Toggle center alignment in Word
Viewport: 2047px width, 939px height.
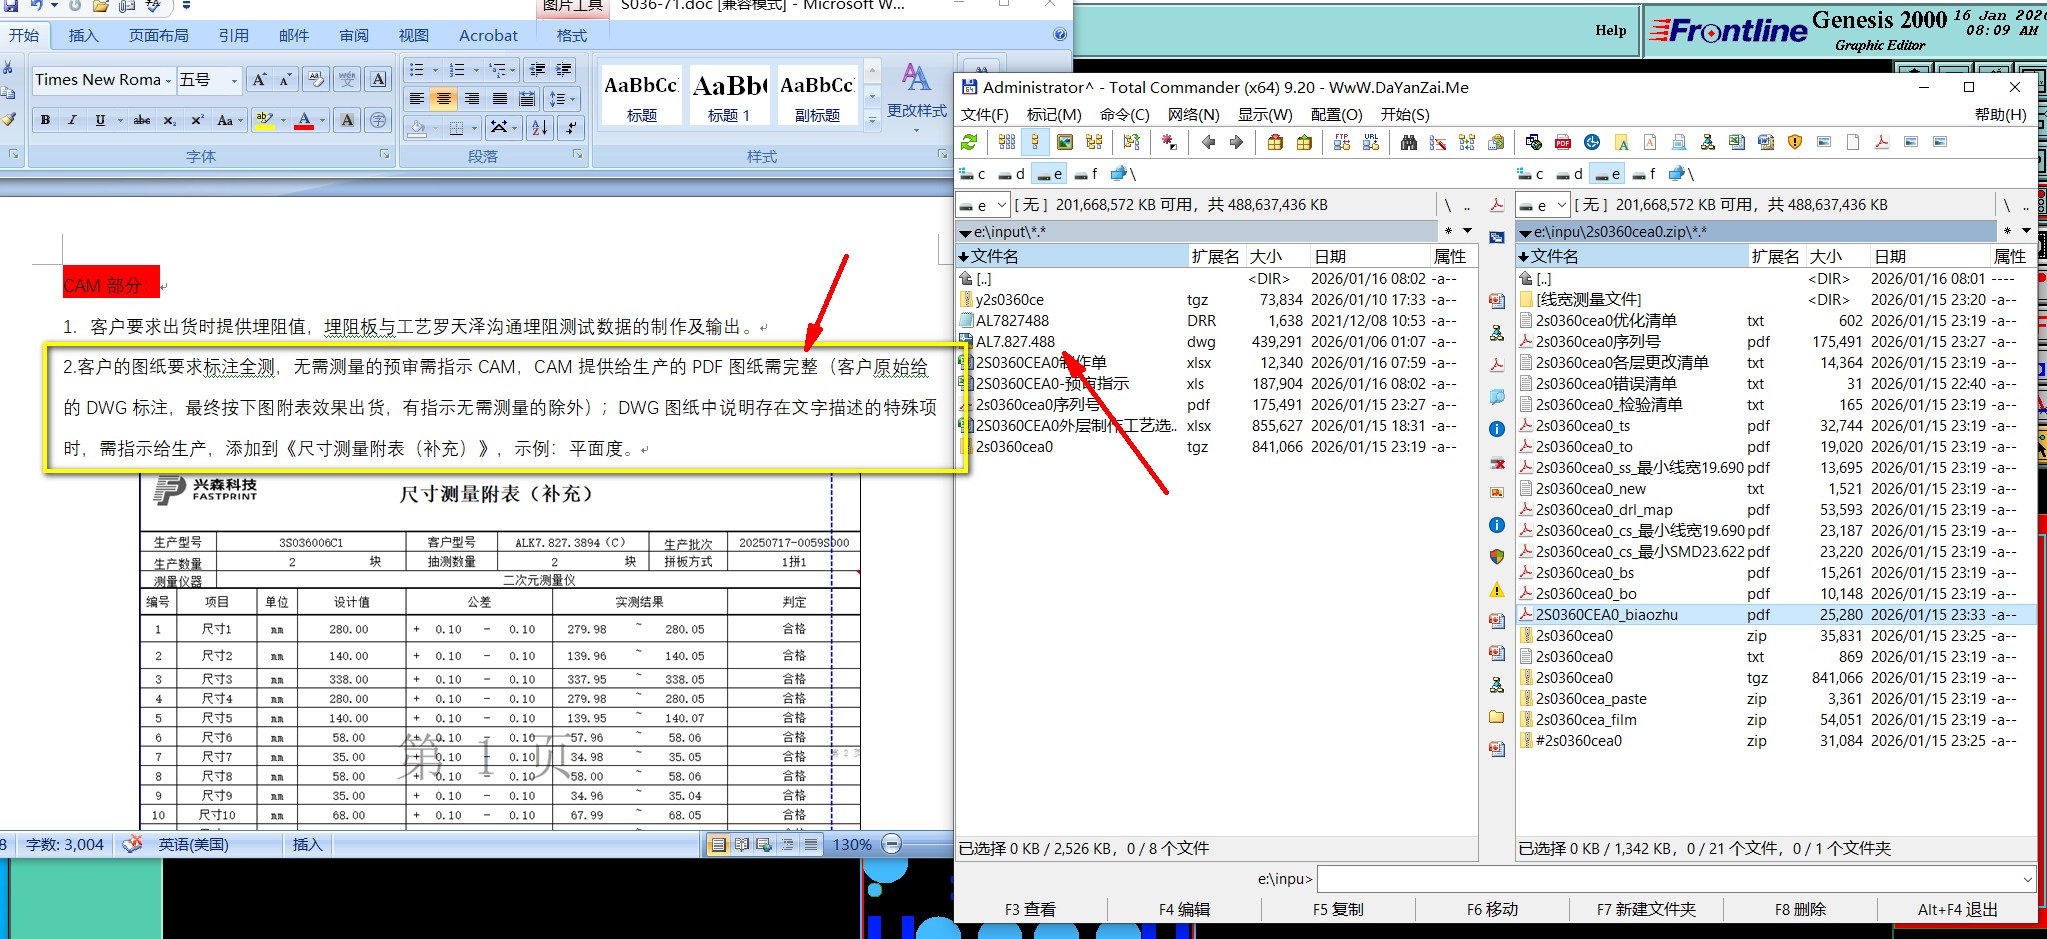pyautogui.click(x=443, y=99)
